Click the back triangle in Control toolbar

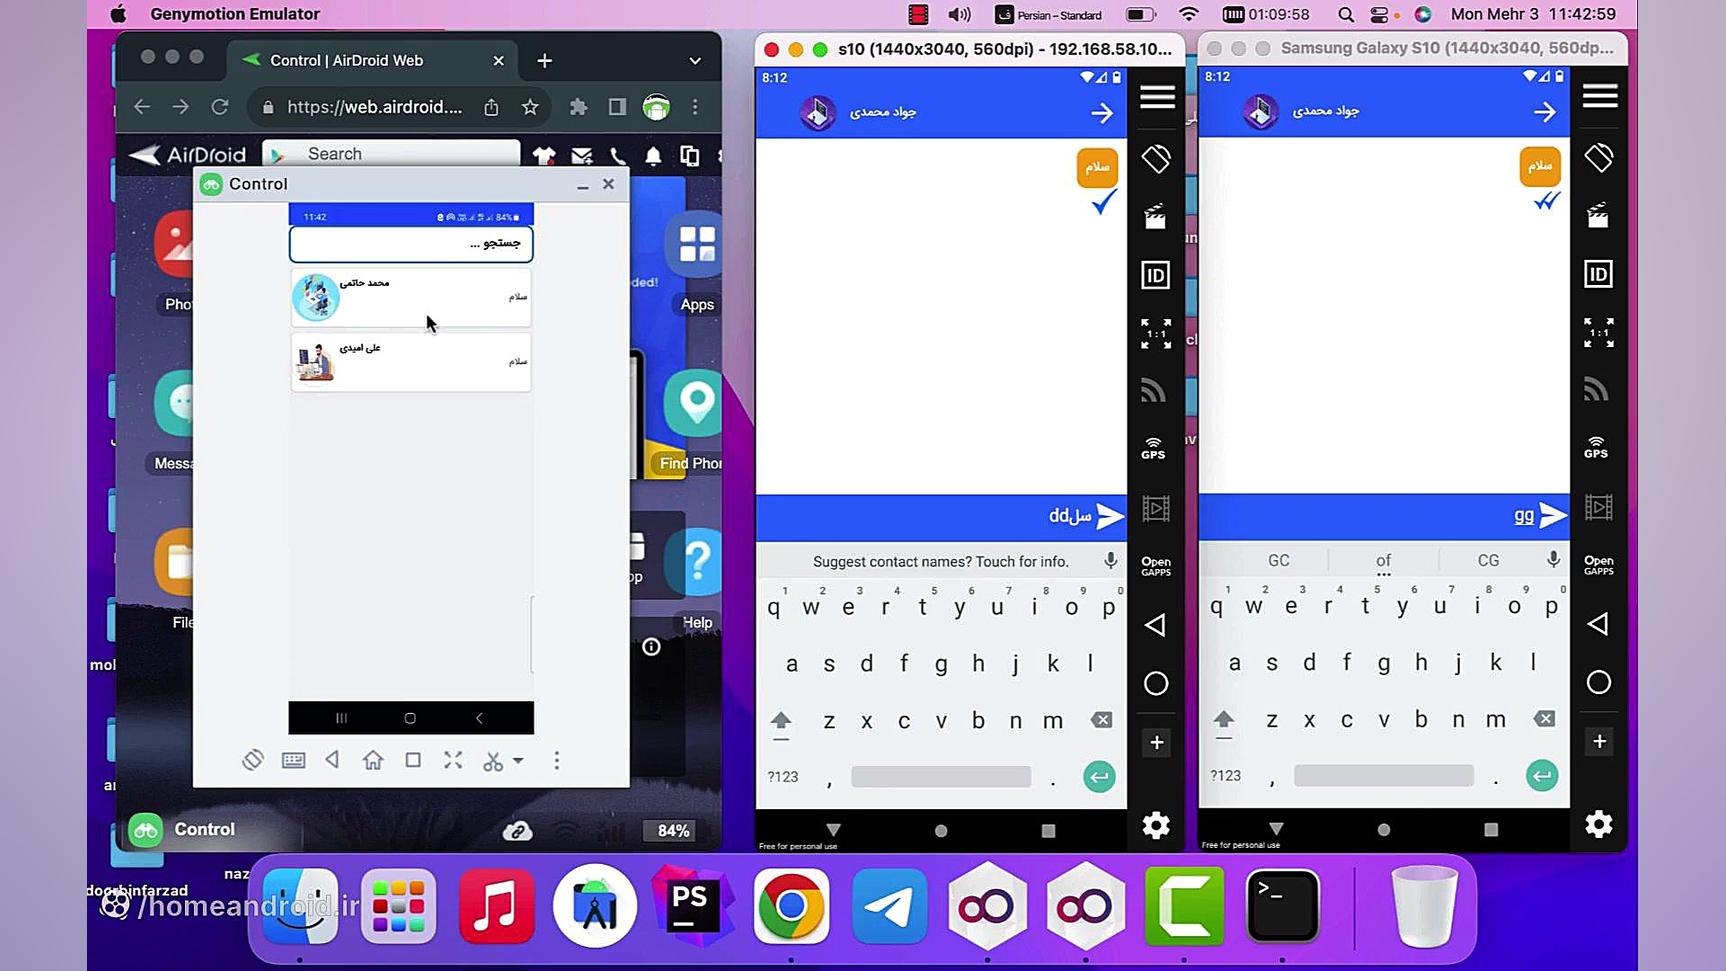(332, 760)
